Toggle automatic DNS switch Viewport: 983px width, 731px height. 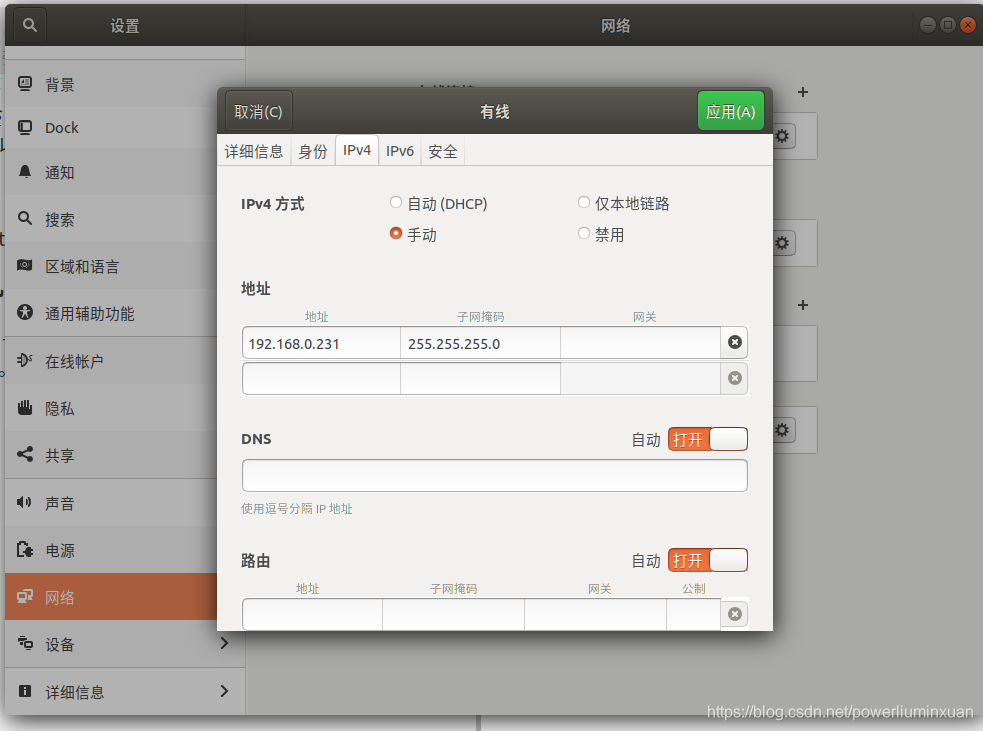(x=708, y=439)
